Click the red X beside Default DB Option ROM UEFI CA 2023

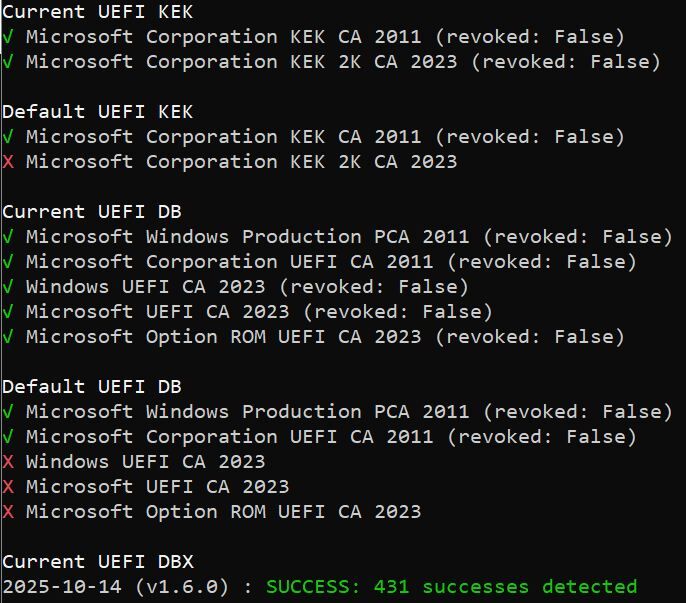(x=8, y=512)
